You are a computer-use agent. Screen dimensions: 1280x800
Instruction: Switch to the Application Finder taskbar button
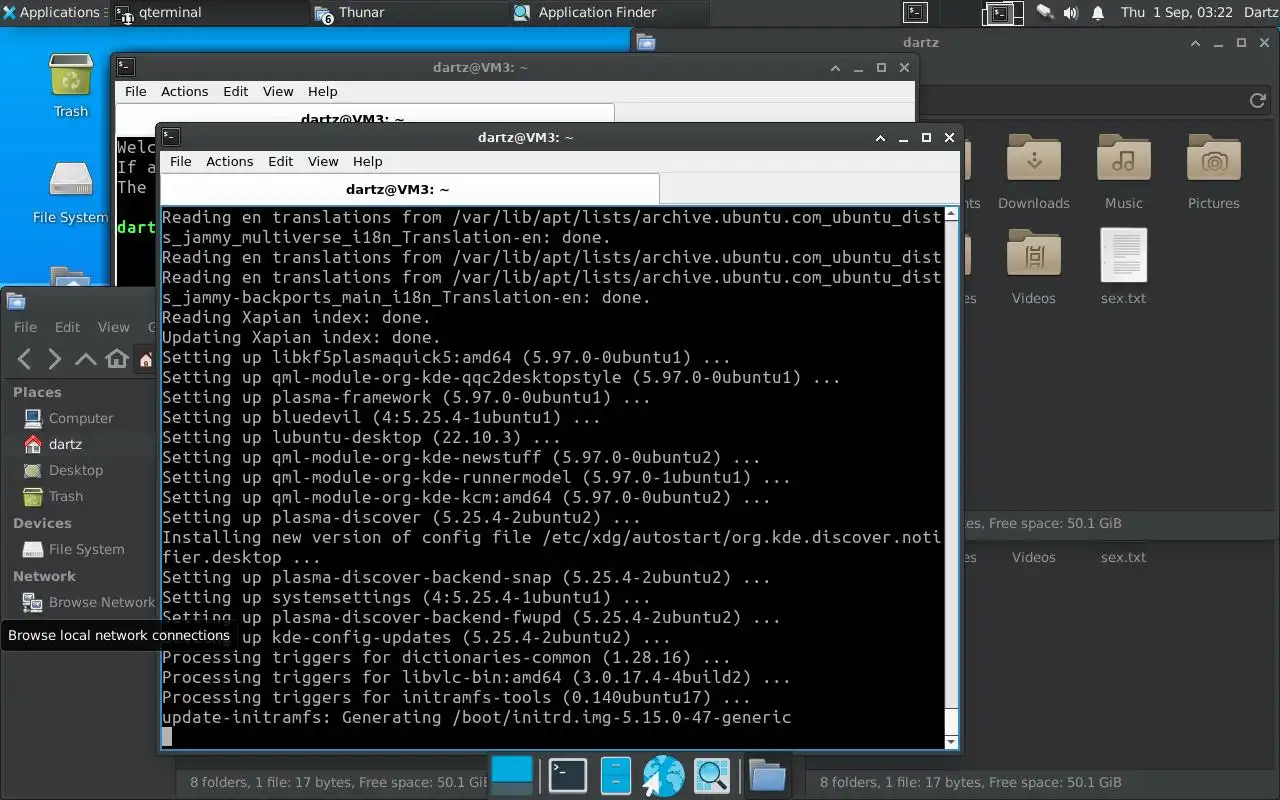(609, 12)
